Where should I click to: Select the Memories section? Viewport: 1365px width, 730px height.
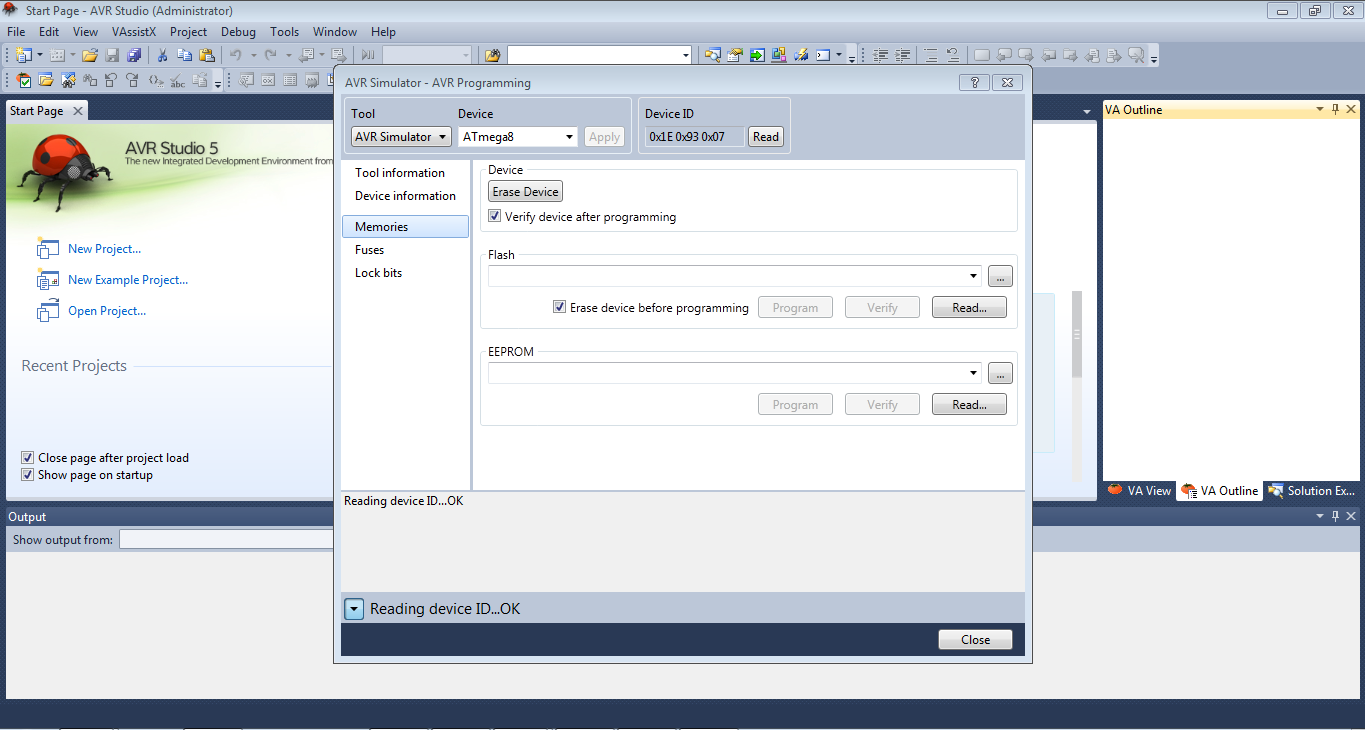coord(405,227)
